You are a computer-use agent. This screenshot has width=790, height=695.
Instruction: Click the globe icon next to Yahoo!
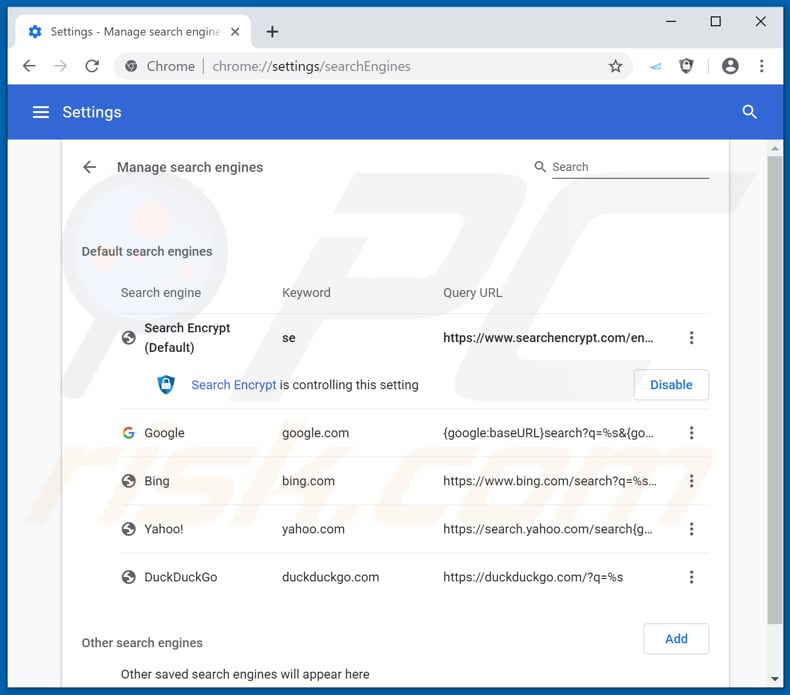128,529
